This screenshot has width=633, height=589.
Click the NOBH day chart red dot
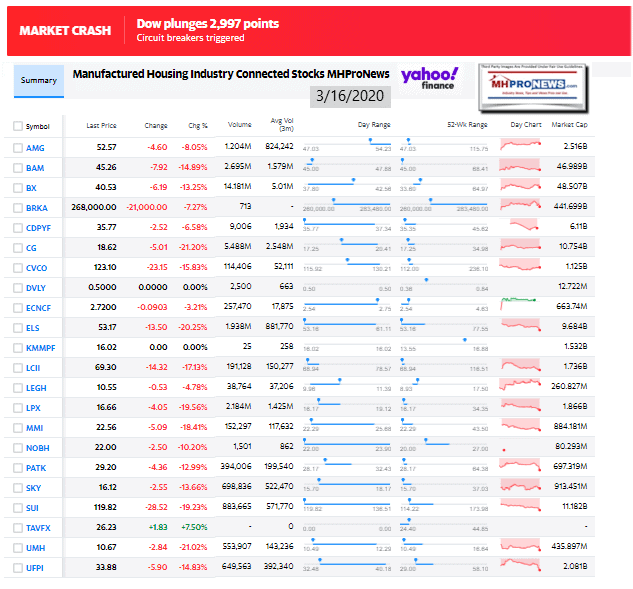point(504,449)
